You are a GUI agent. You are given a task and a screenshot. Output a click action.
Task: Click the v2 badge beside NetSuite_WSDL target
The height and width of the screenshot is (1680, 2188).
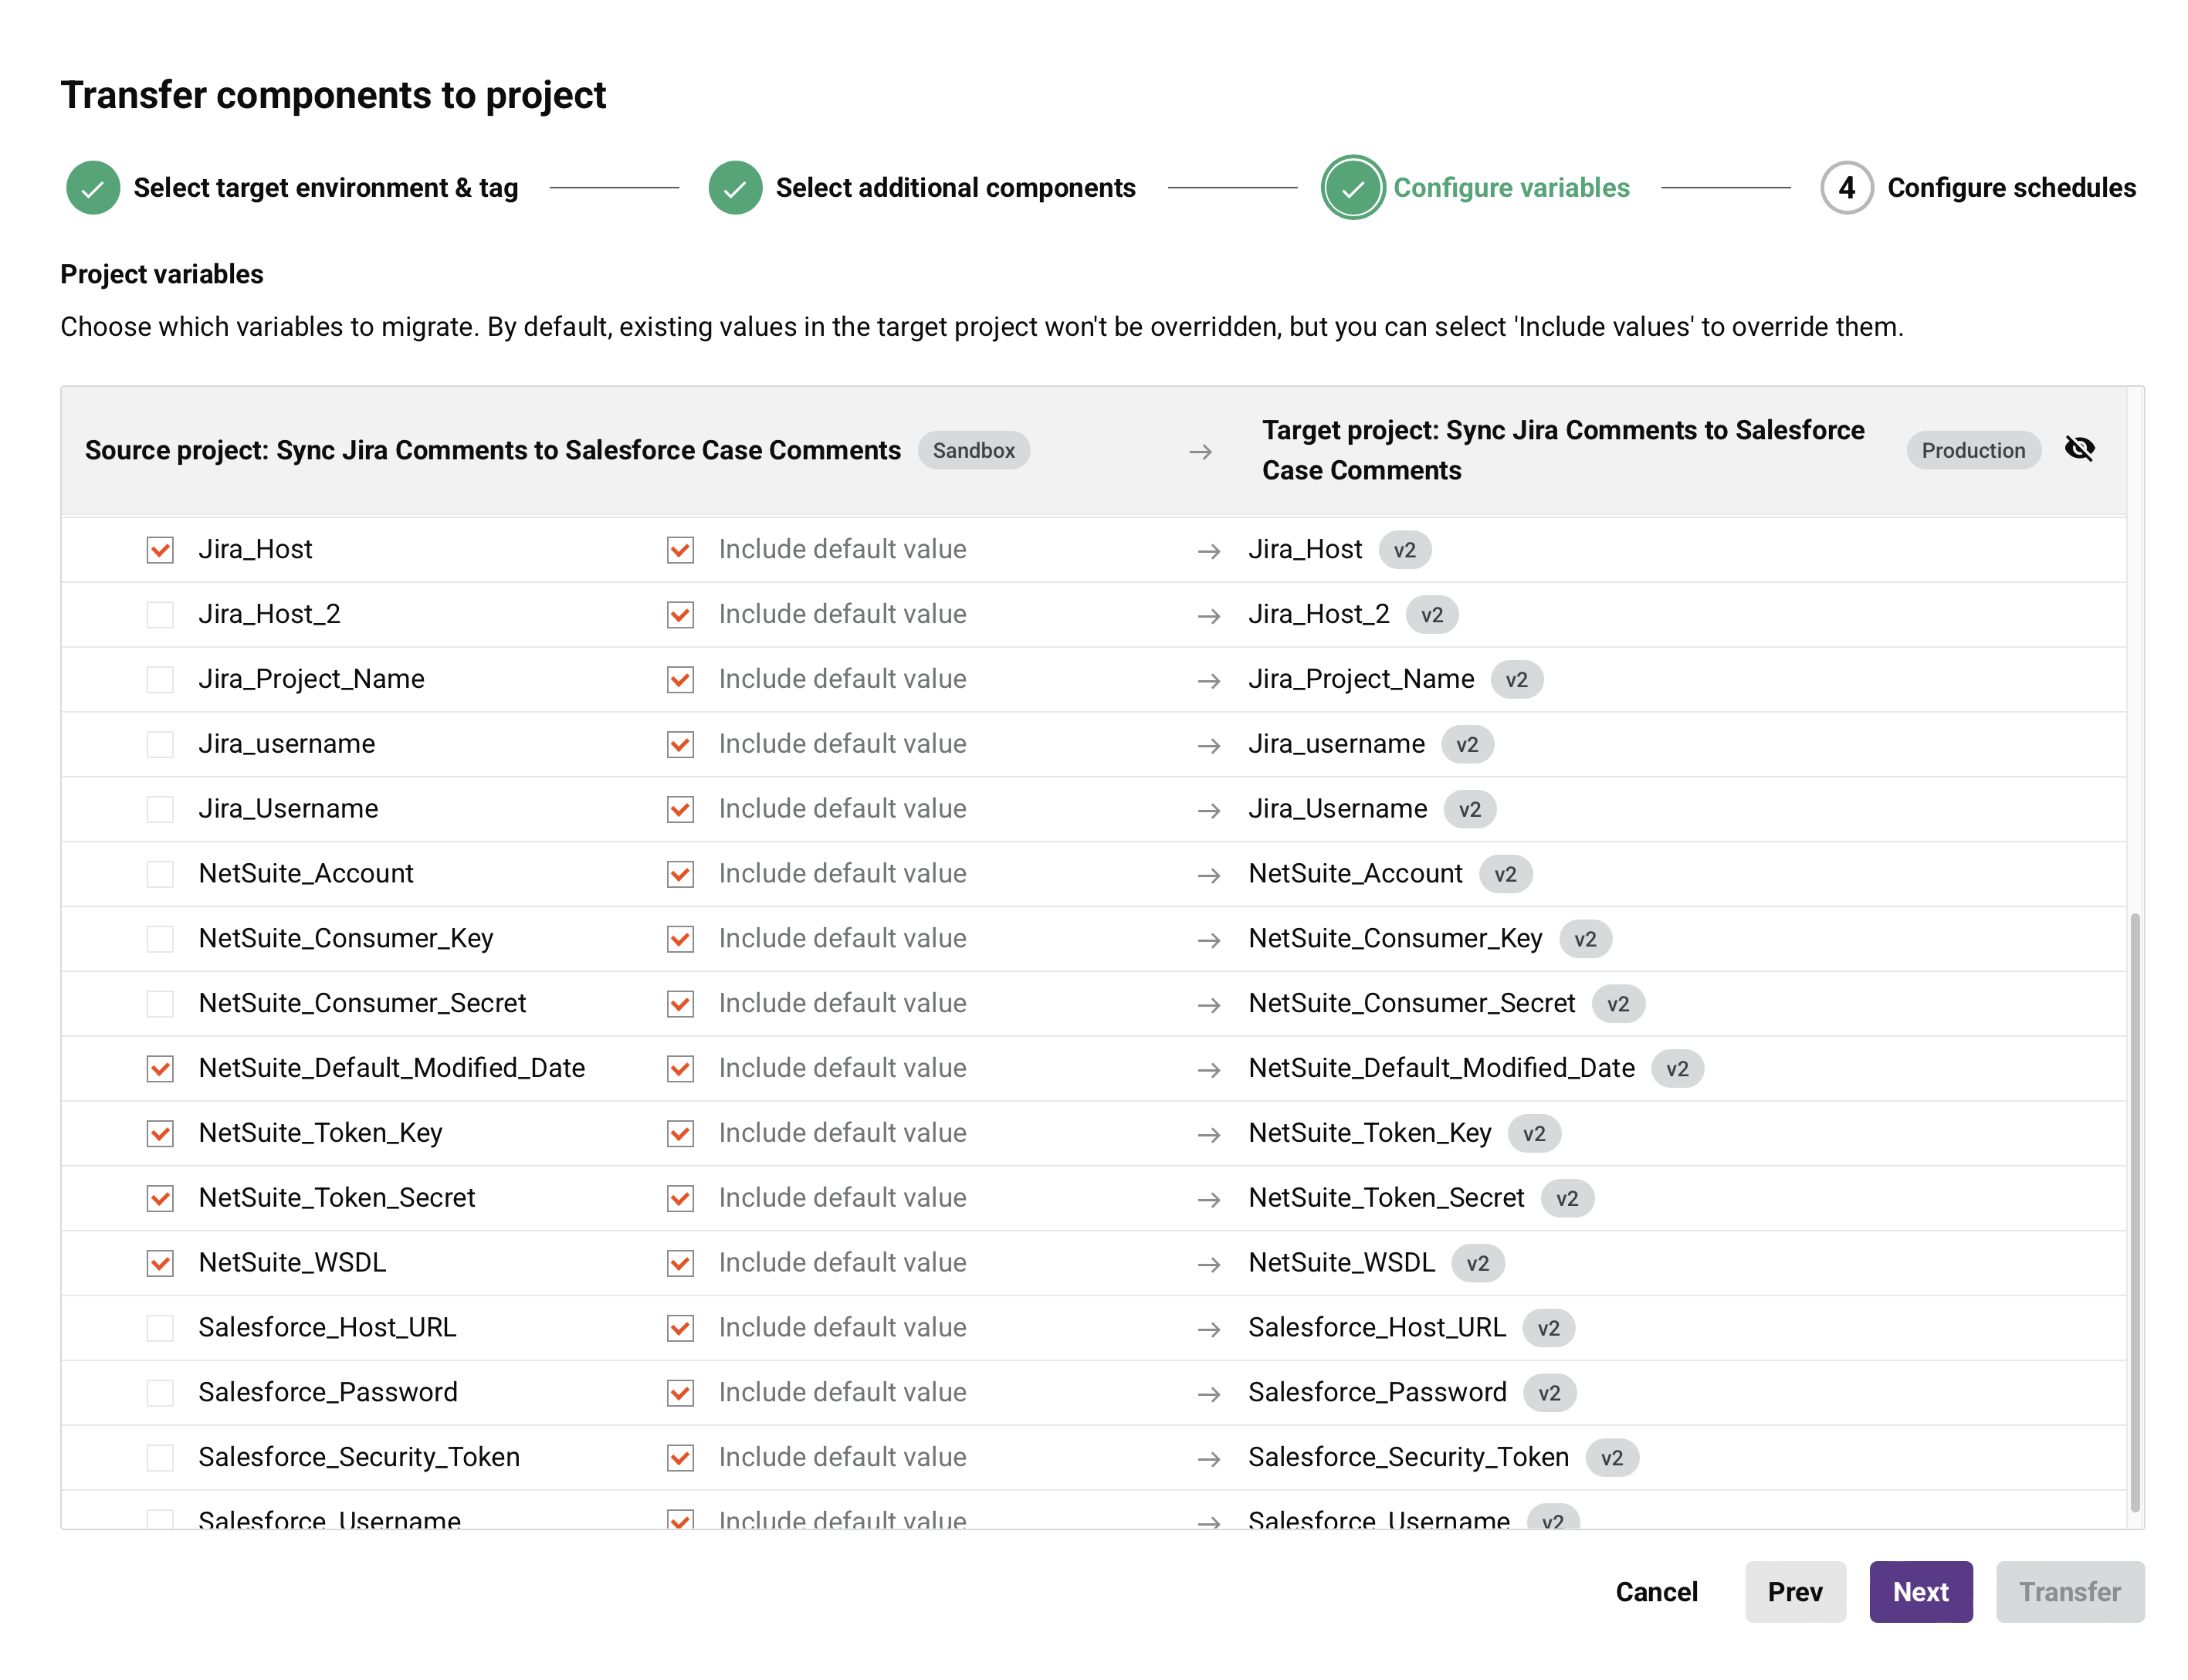1477,1263
